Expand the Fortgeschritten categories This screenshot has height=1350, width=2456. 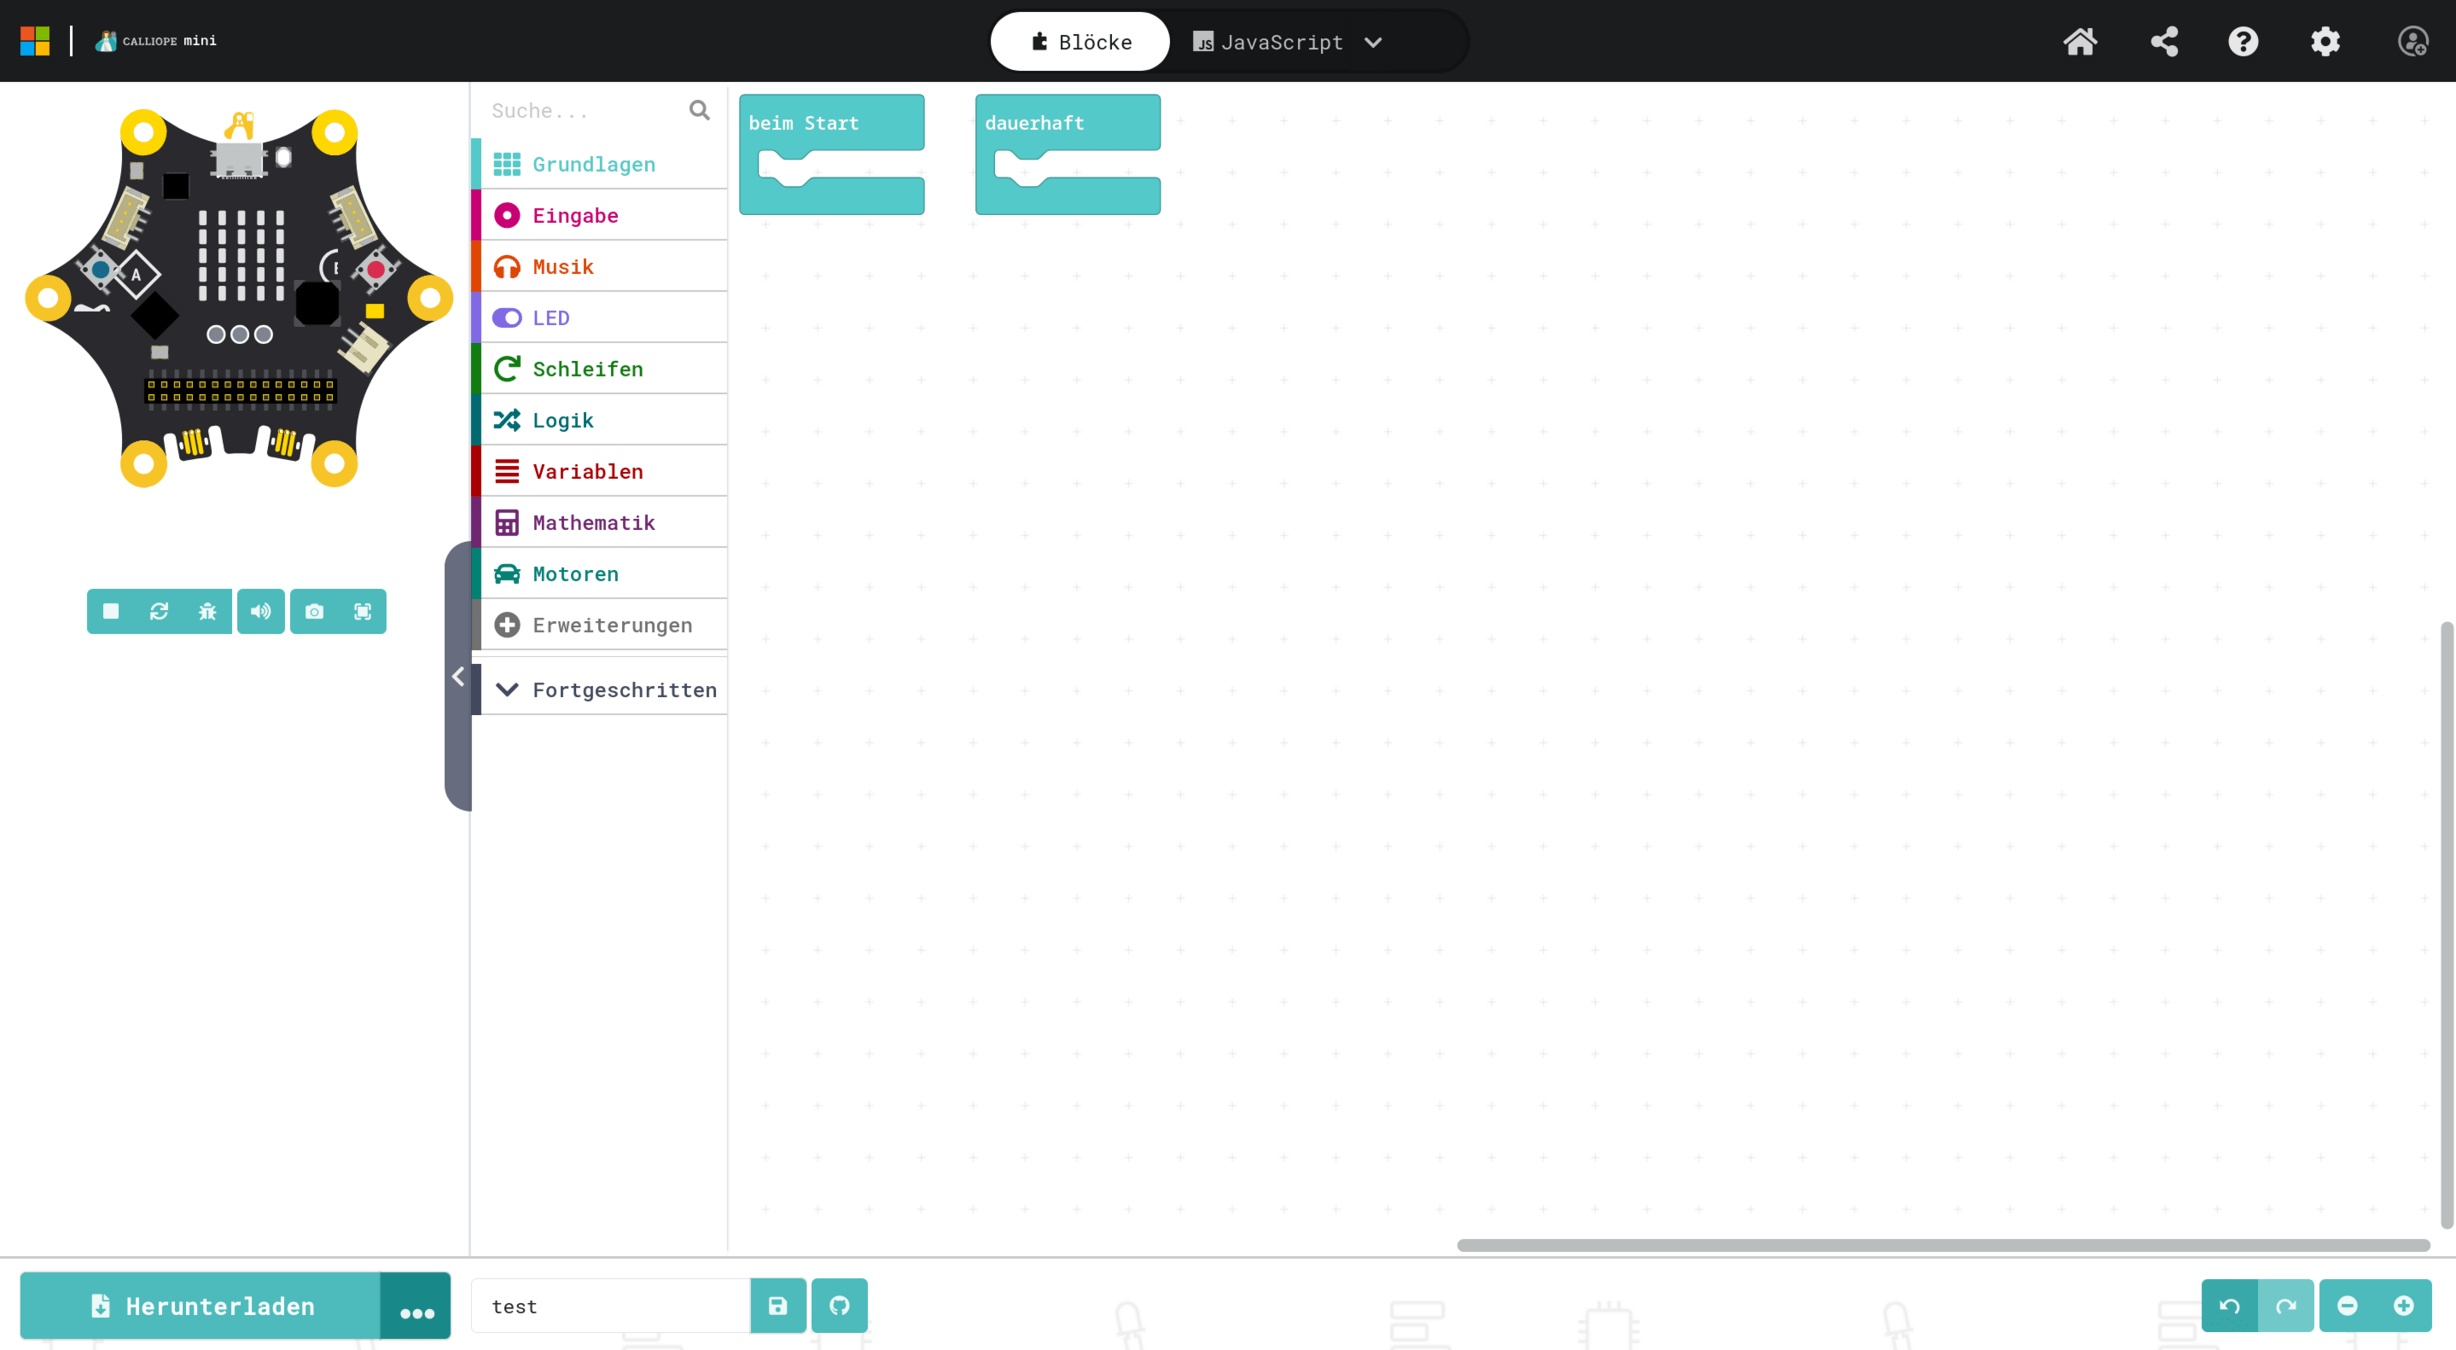tap(605, 690)
